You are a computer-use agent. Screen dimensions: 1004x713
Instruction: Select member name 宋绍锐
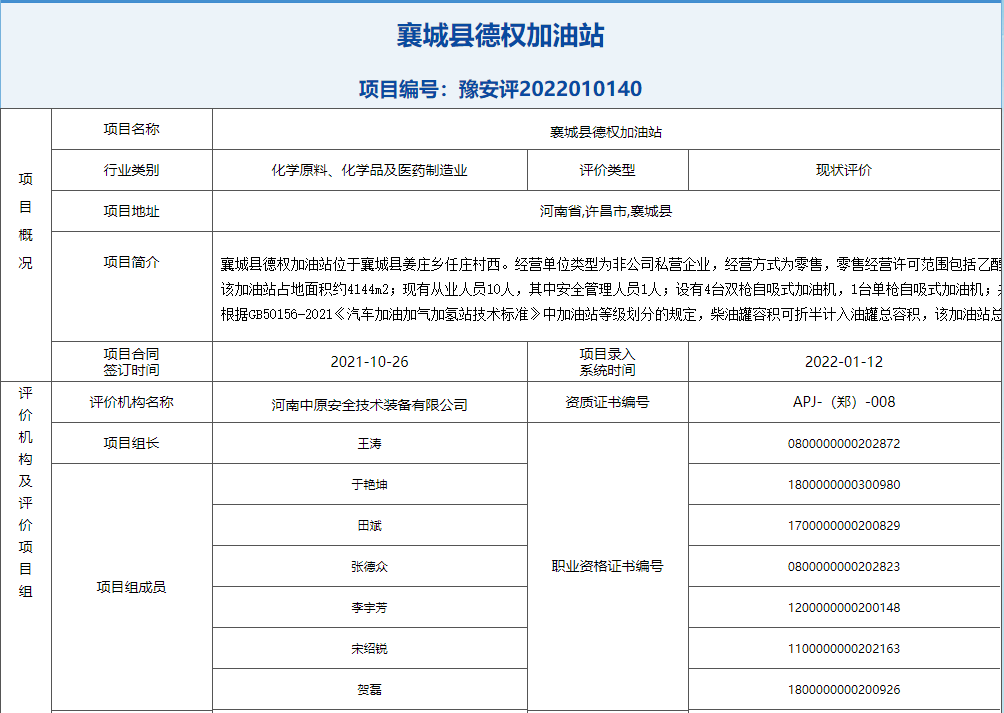click(369, 648)
